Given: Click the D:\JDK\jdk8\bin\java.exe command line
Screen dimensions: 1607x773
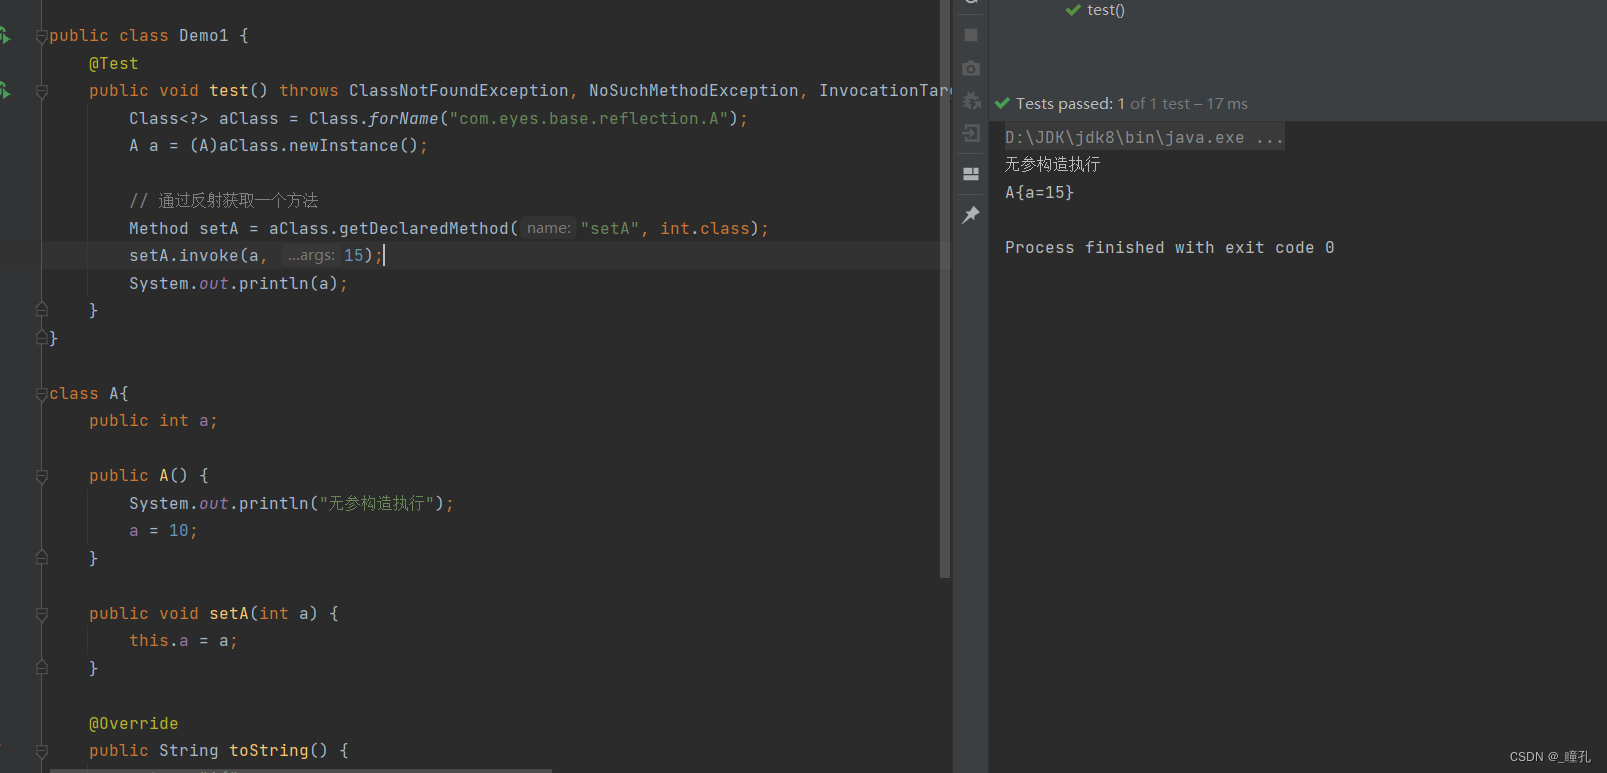Looking at the screenshot, I should click(x=1144, y=138).
